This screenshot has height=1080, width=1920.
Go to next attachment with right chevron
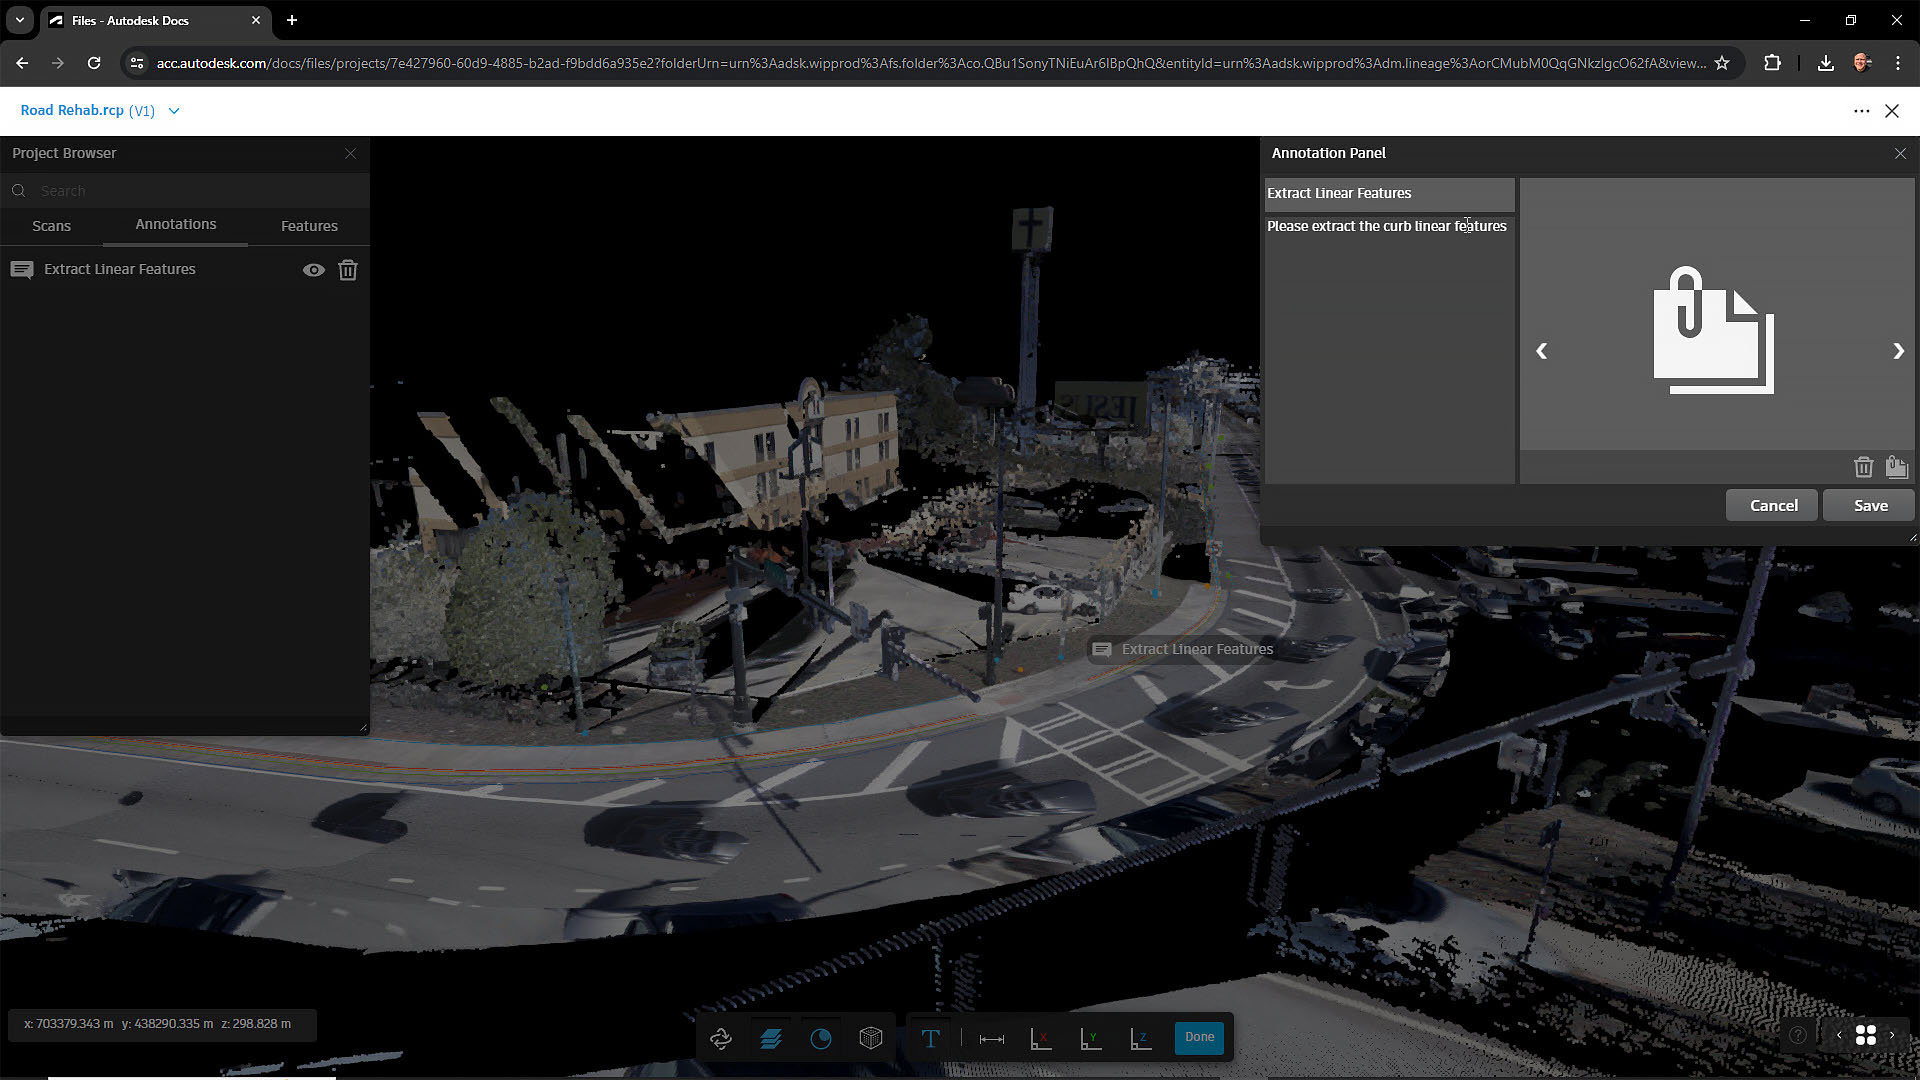click(x=1898, y=351)
